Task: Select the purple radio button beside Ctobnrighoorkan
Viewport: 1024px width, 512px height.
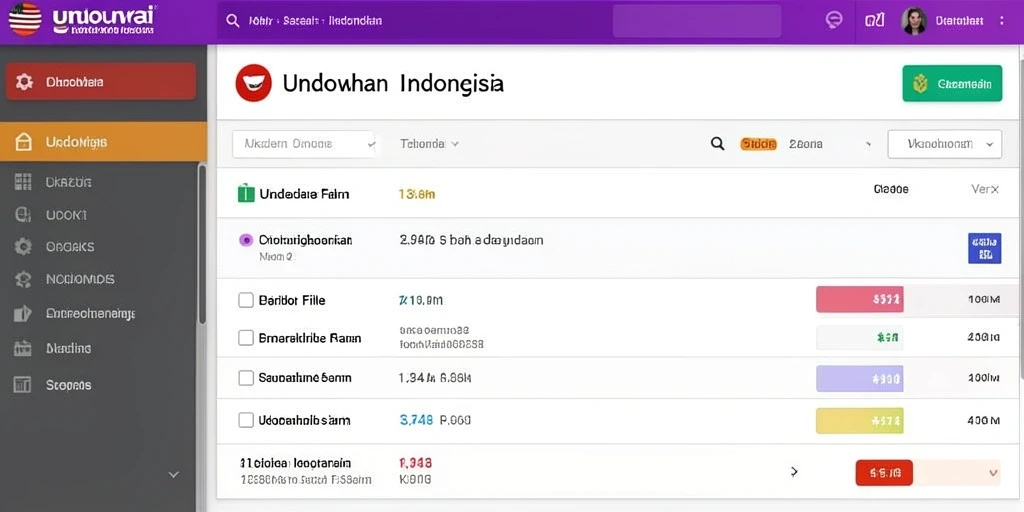Action: (246, 240)
